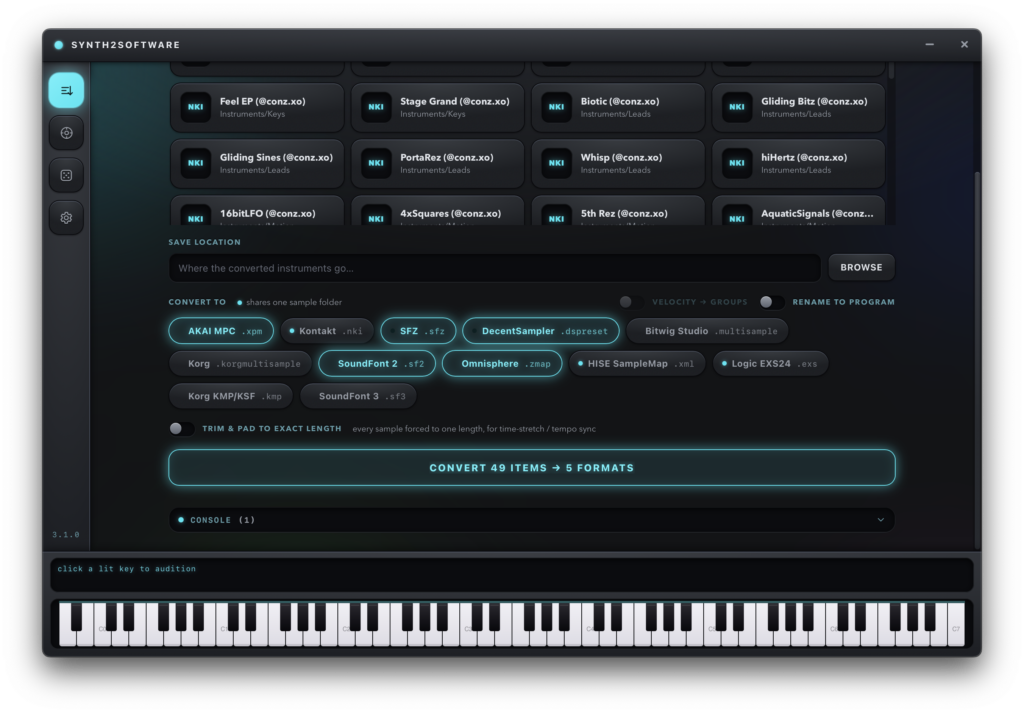Click NKI icon of 16bitLFO card
The height and width of the screenshot is (713, 1024).
(x=195, y=216)
